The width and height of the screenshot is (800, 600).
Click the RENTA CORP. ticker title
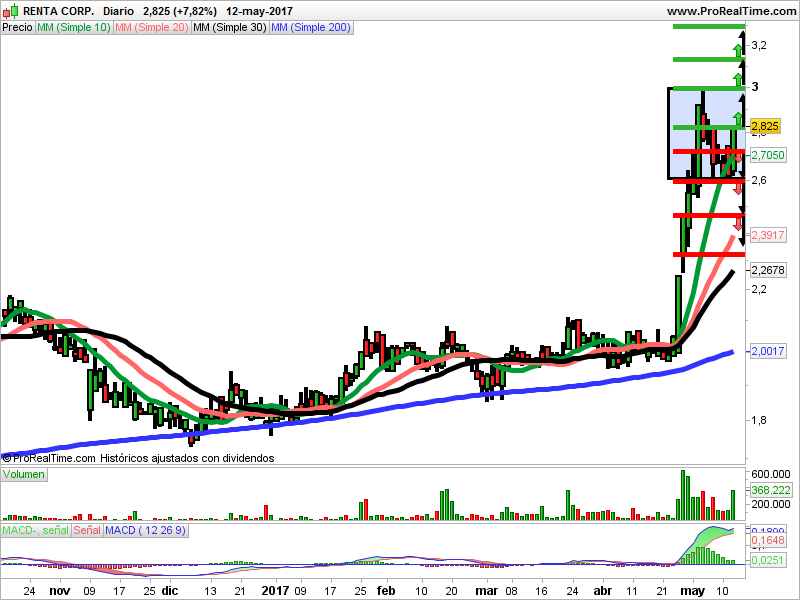pos(59,11)
